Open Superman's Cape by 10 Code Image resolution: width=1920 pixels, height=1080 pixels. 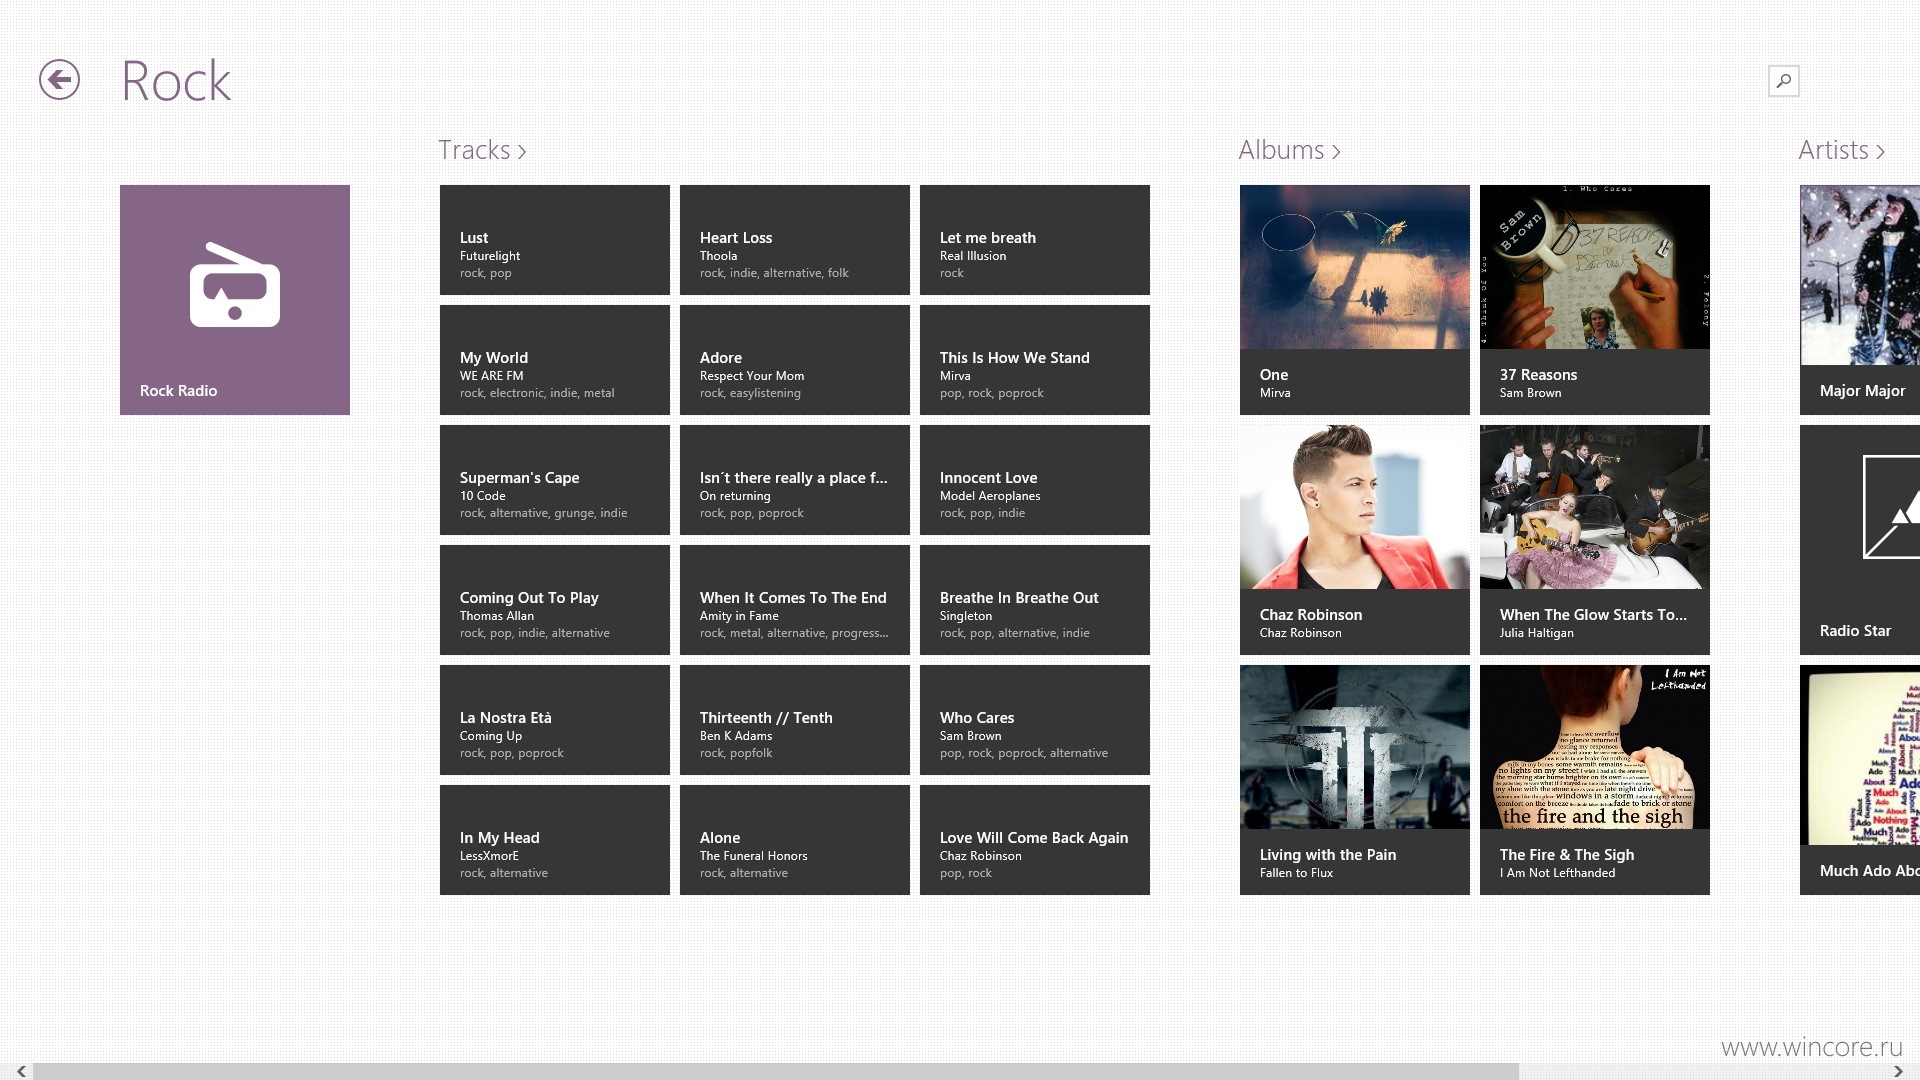click(x=555, y=480)
